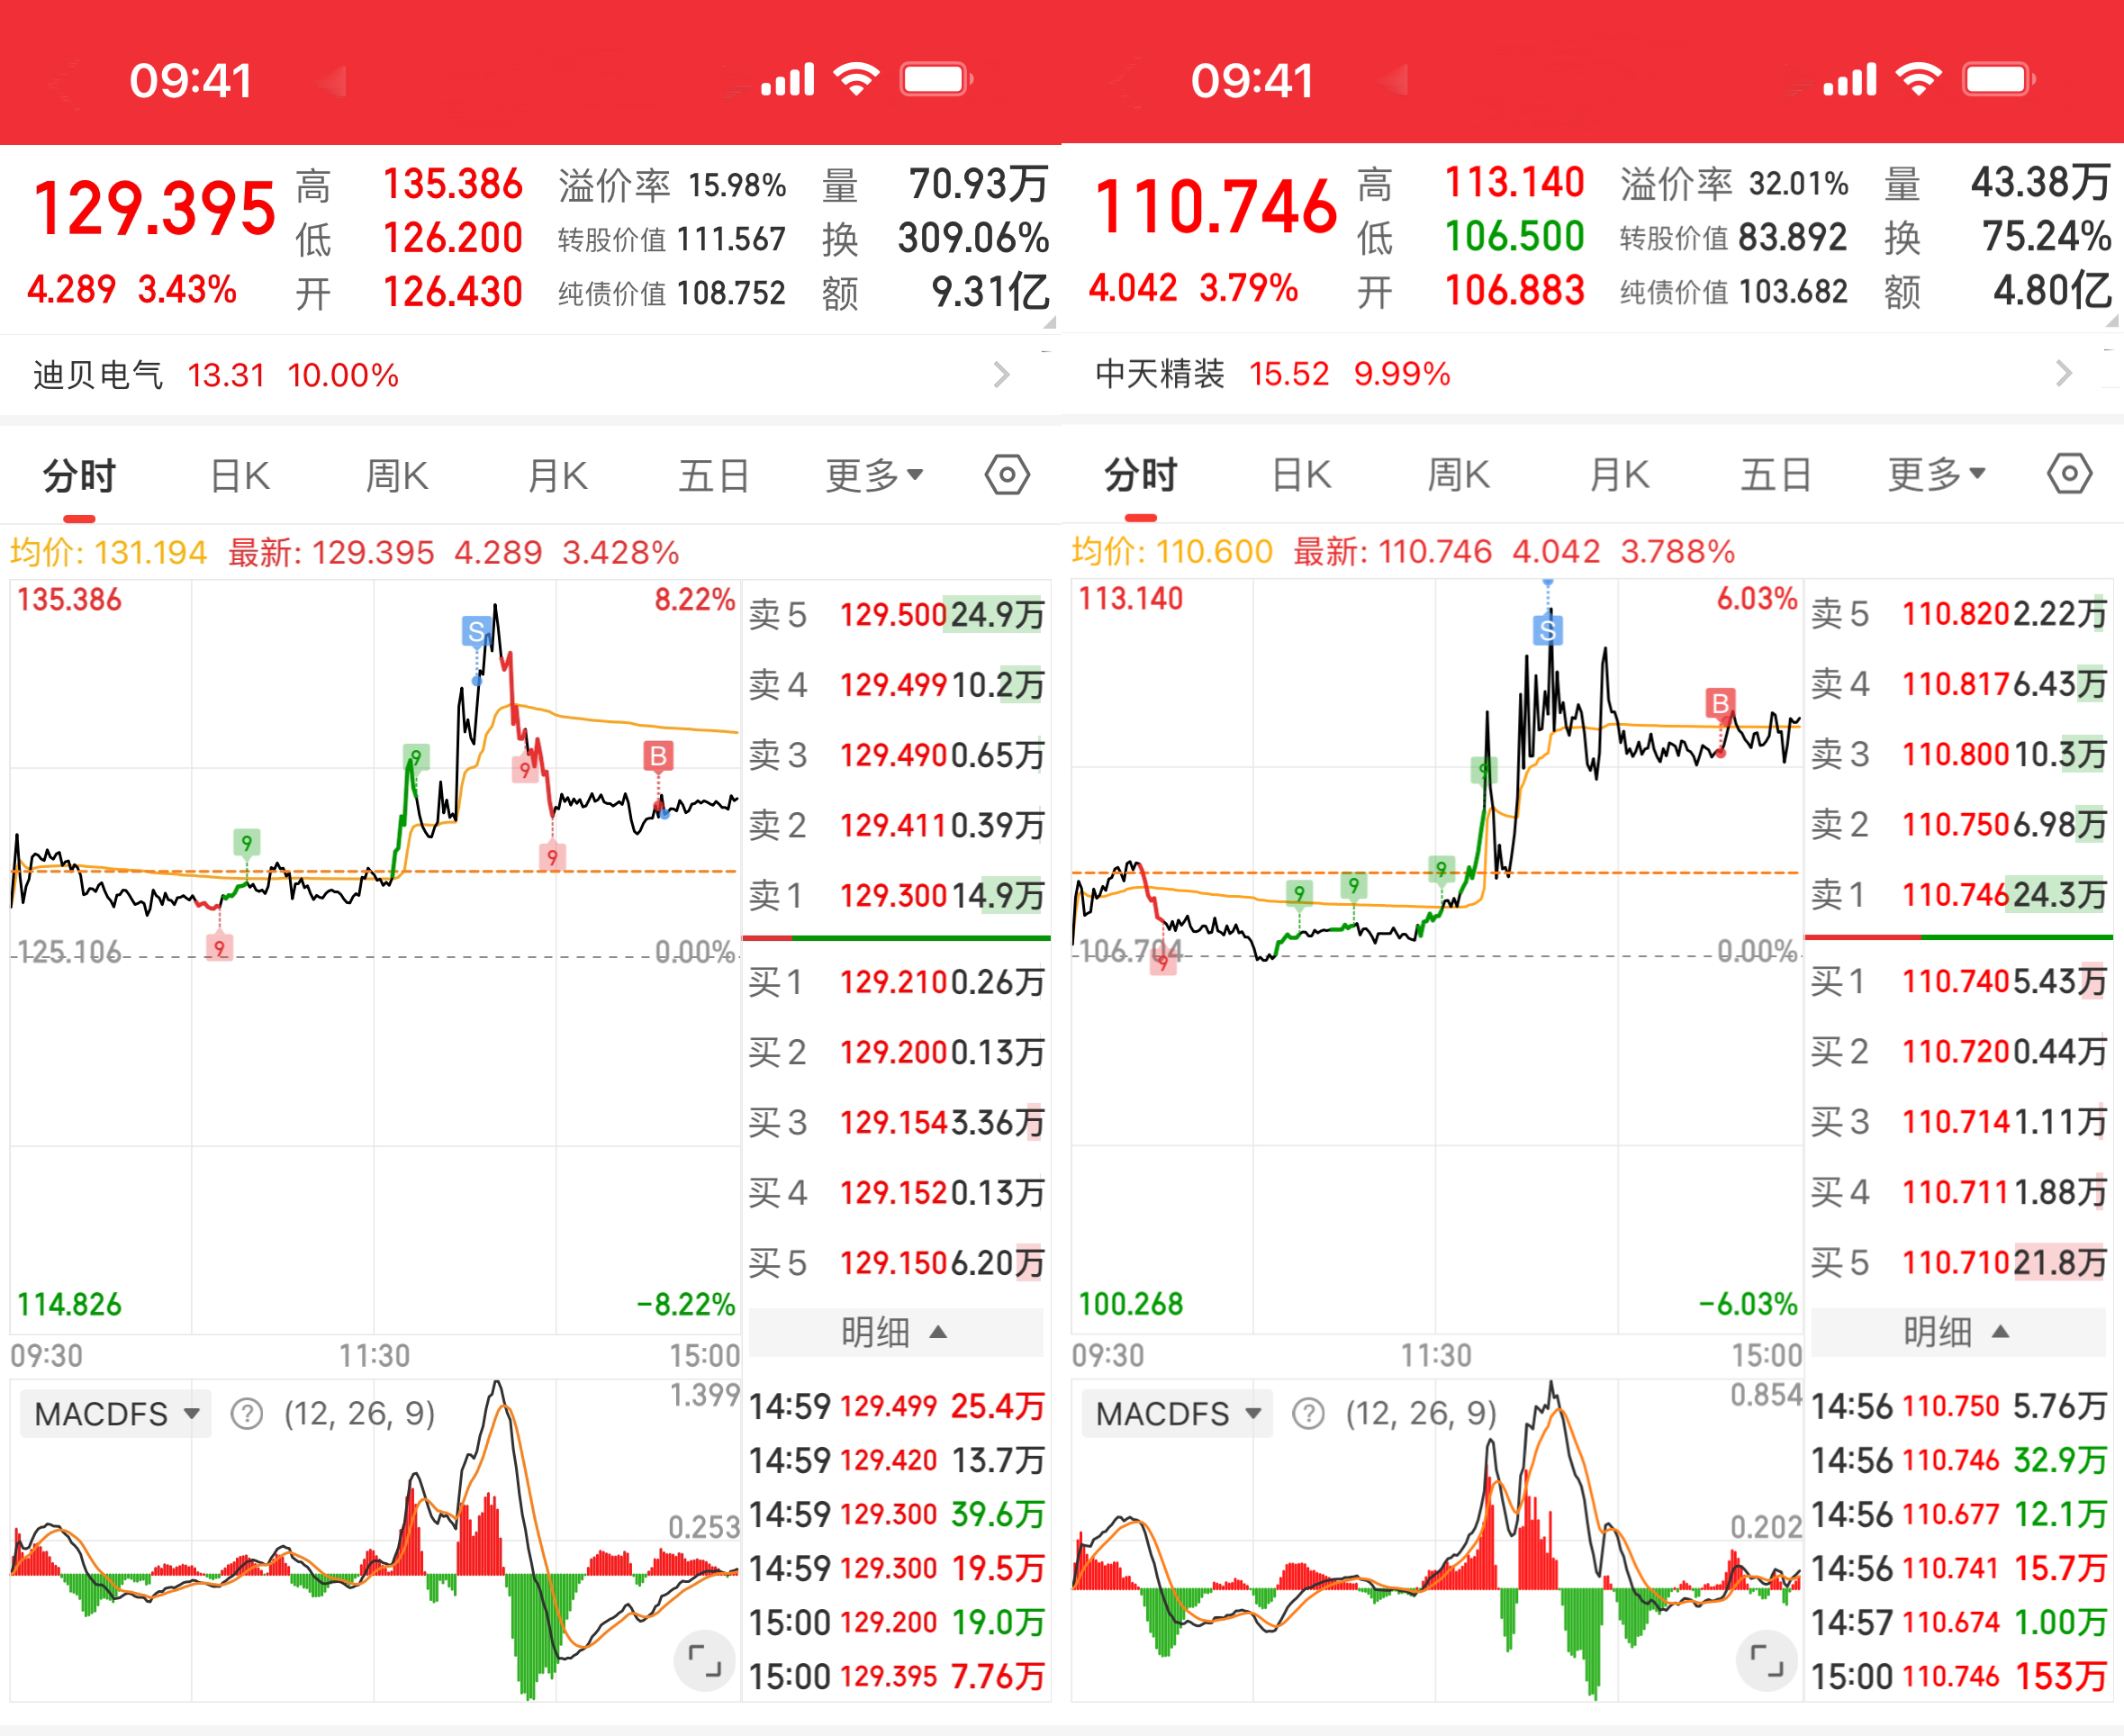The width and height of the screenshot is (2124, 1736).
Task: Expand left chart to fullscreen
Action: pos(704,1661)
